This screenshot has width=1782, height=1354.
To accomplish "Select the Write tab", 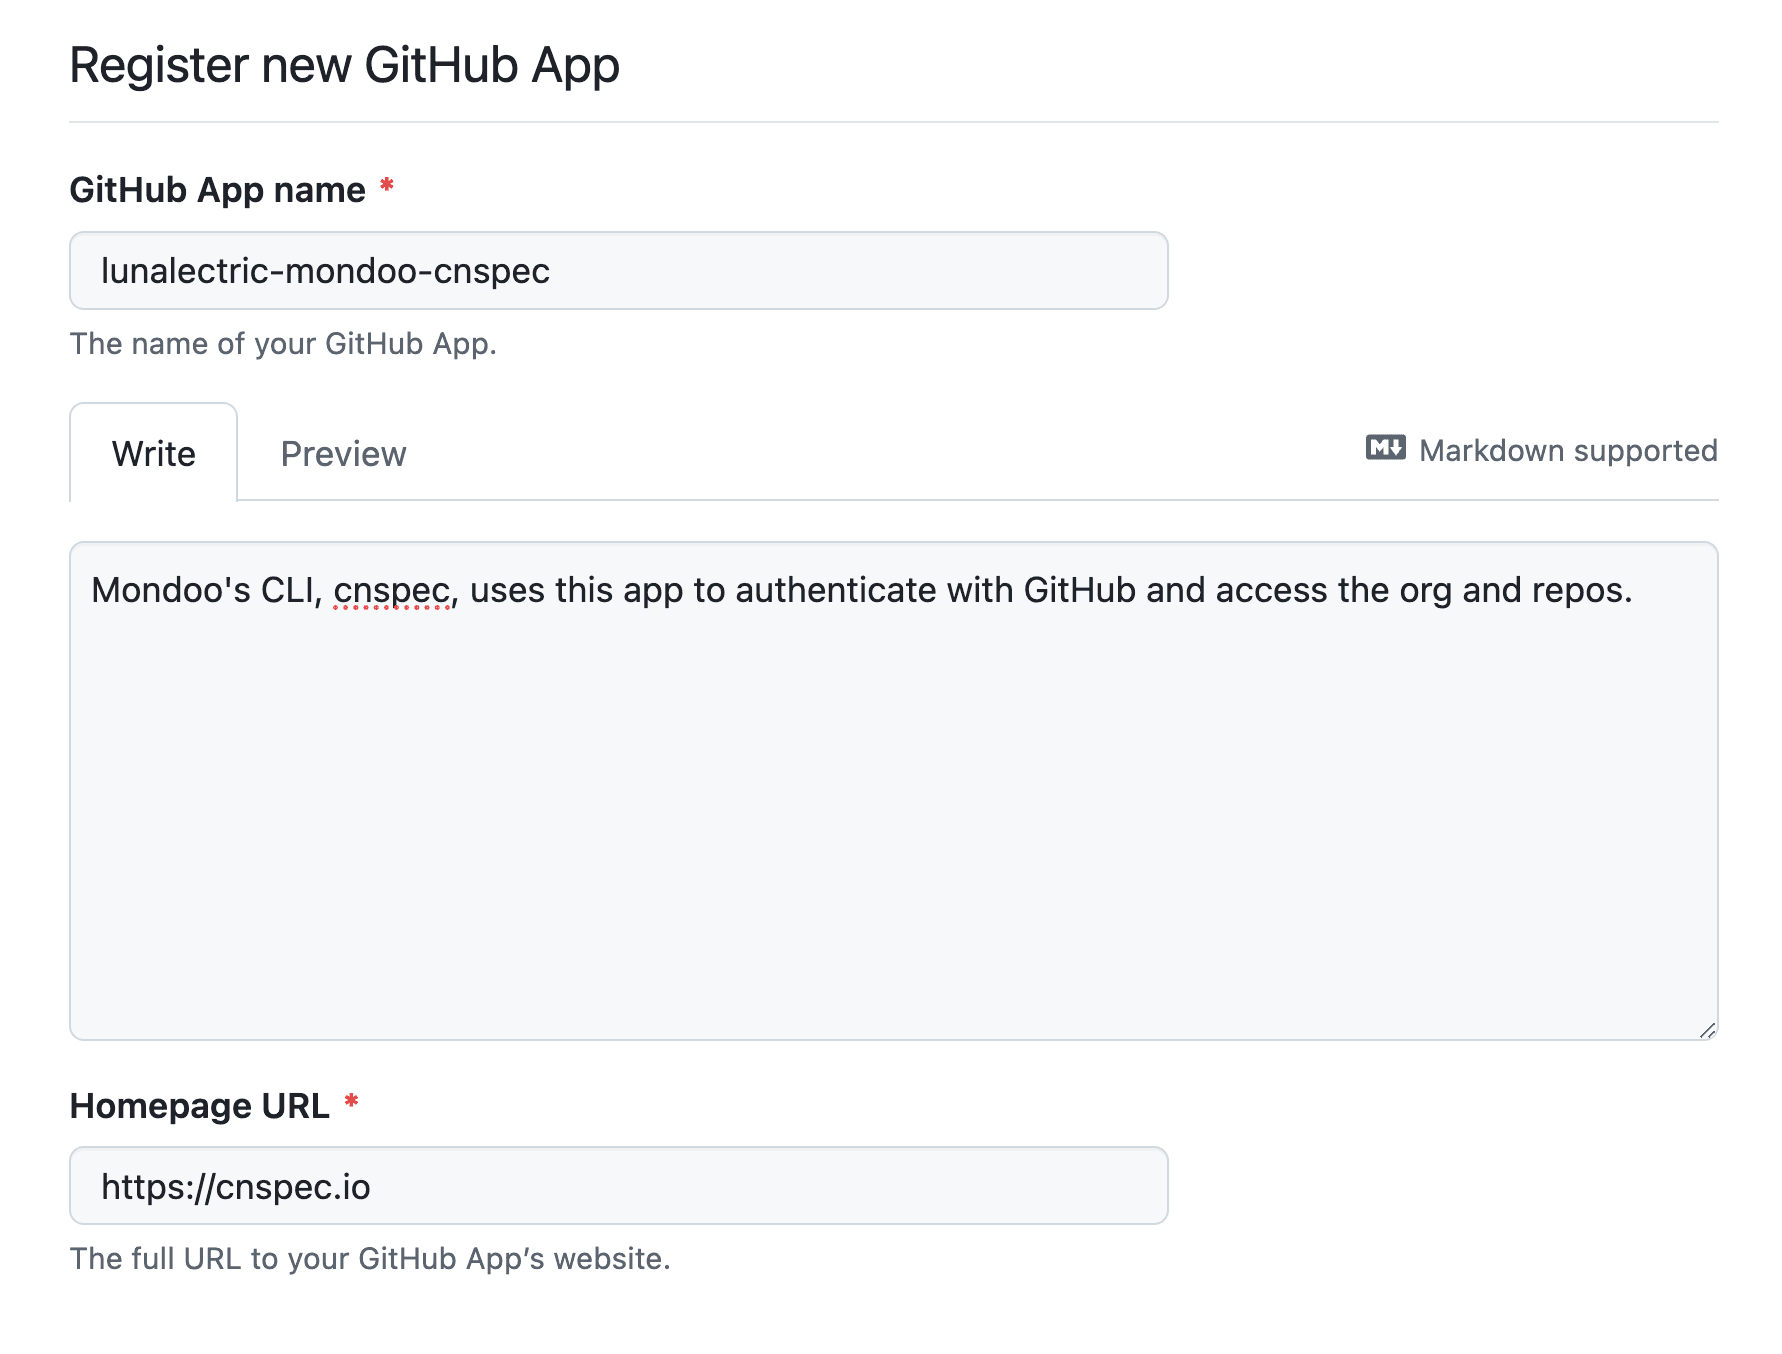I will point(153,453).
